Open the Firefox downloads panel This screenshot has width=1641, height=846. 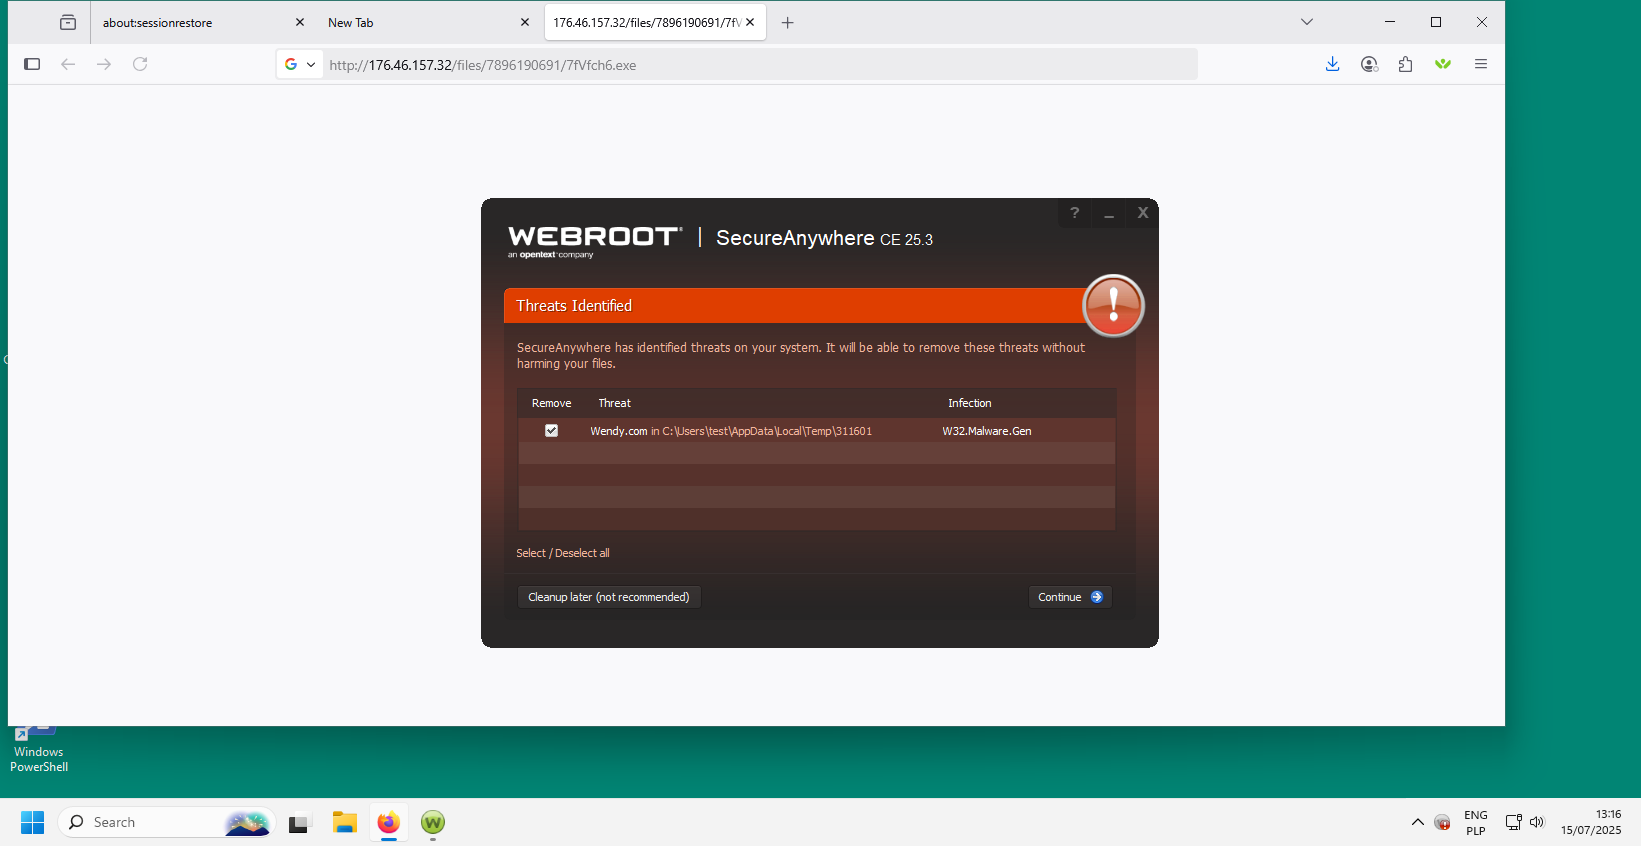1332,64
